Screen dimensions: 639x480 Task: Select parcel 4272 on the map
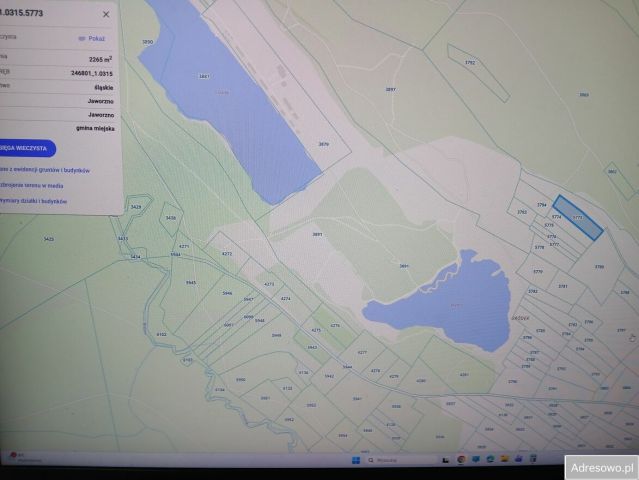tap(227, 254)
